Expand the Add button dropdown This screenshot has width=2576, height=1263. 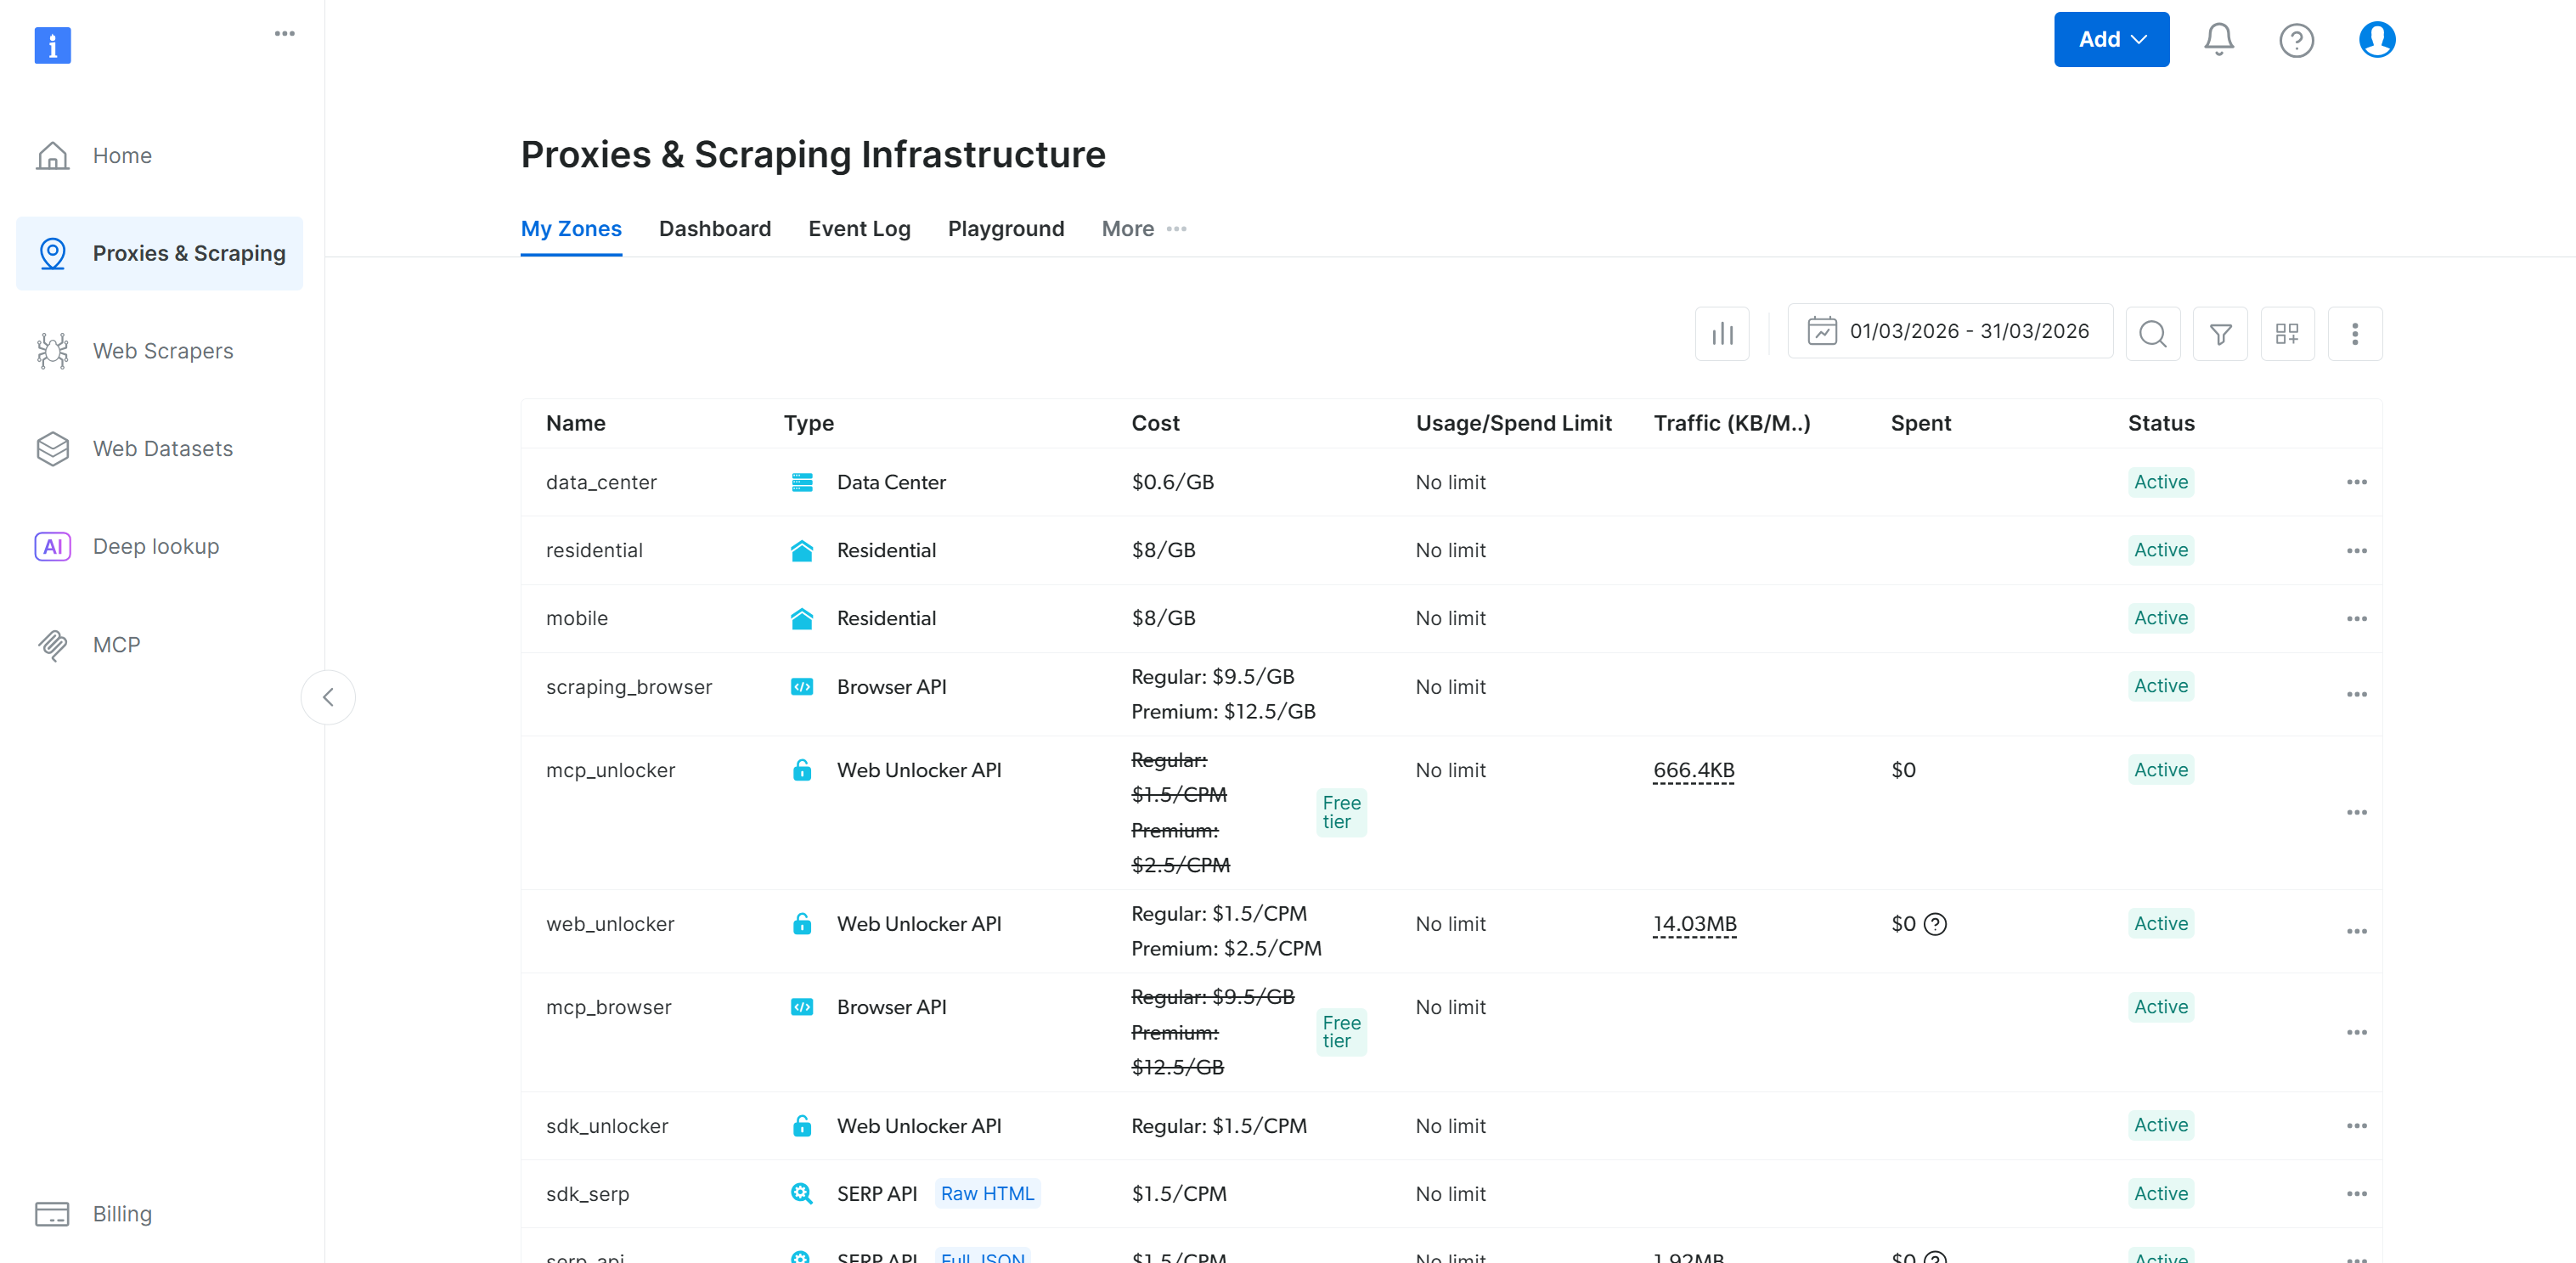click(x=2111, y=40)
